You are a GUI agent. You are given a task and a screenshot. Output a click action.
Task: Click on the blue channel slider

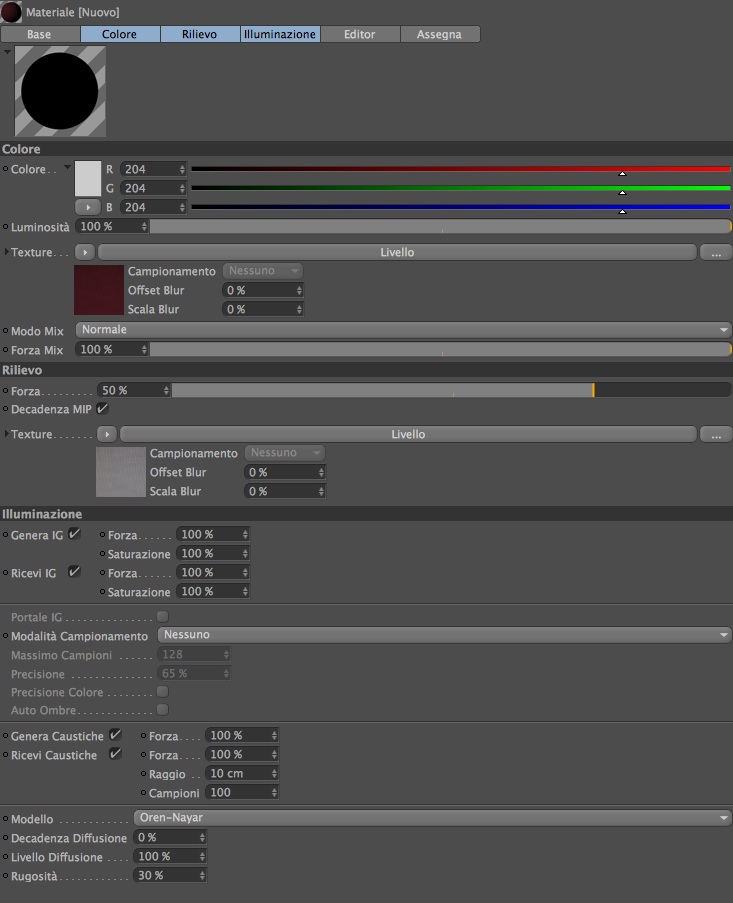461,207
